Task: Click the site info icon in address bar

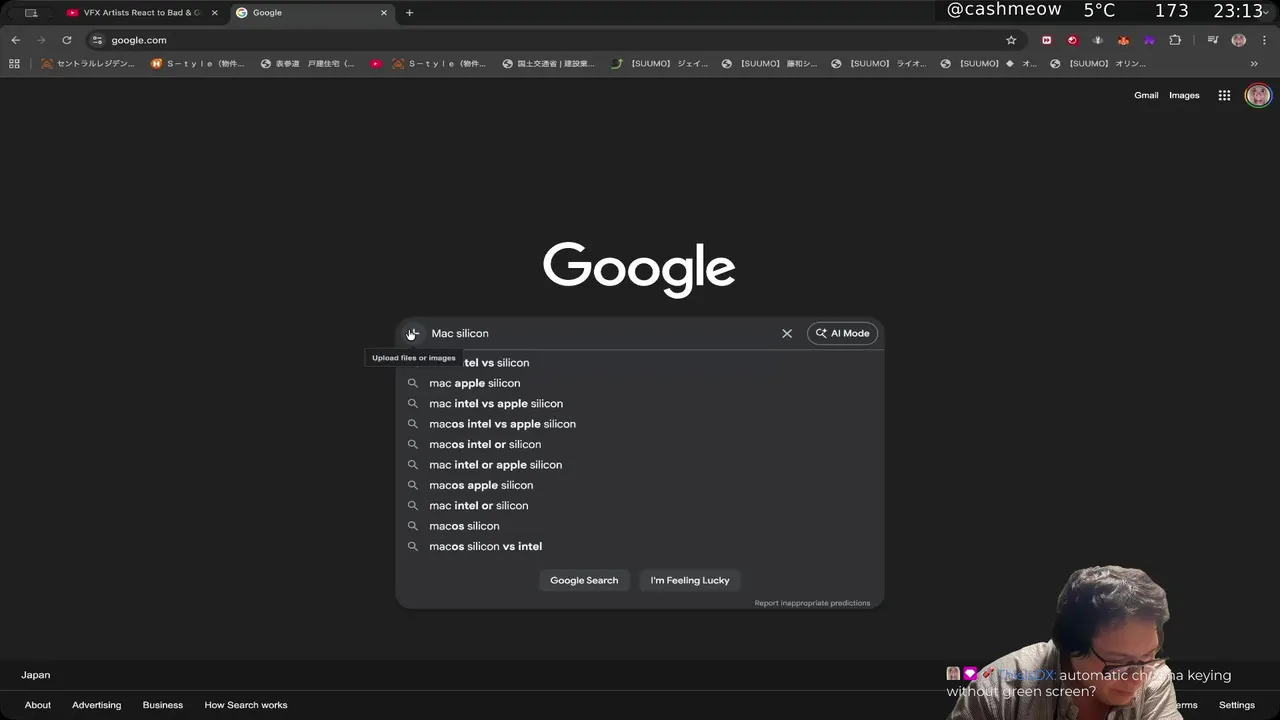Action: coord(97,40)
